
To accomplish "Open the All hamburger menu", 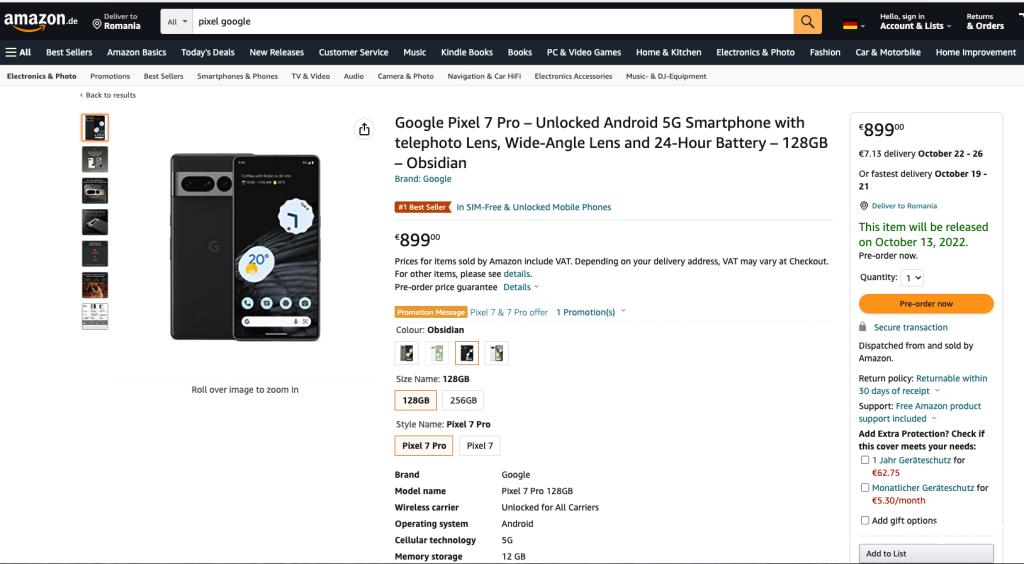I will (18, 52).
